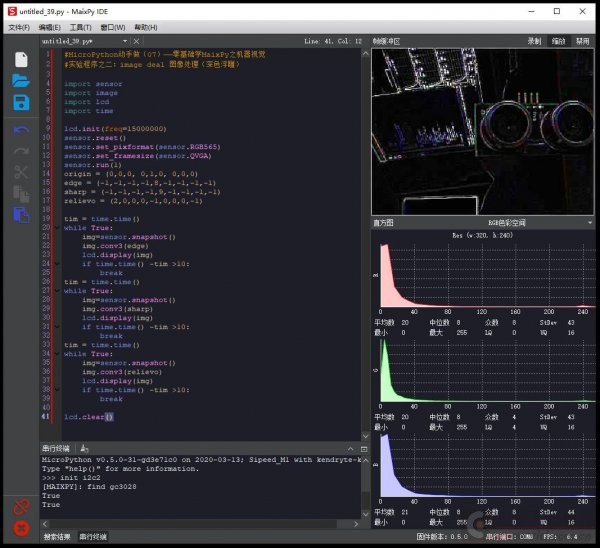Click the 帧缓冲区 frame buffer panel title
The image size is (600, 548).
386,41
